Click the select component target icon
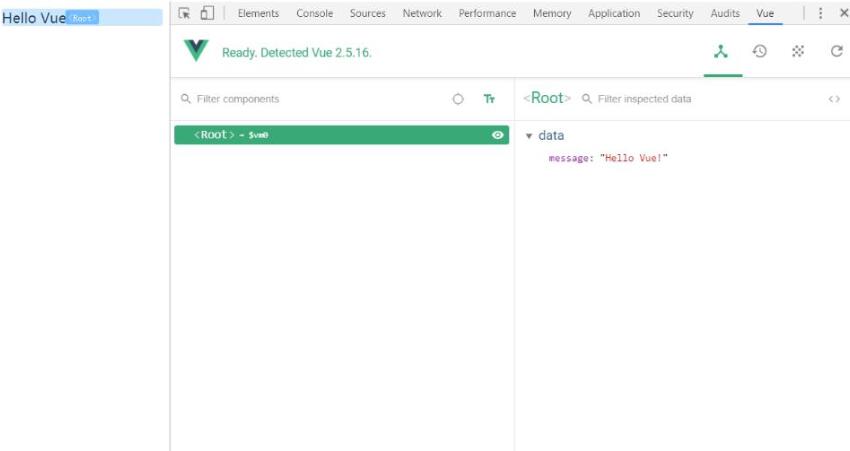Screen dimensions: 850x451 coord(458,99)
